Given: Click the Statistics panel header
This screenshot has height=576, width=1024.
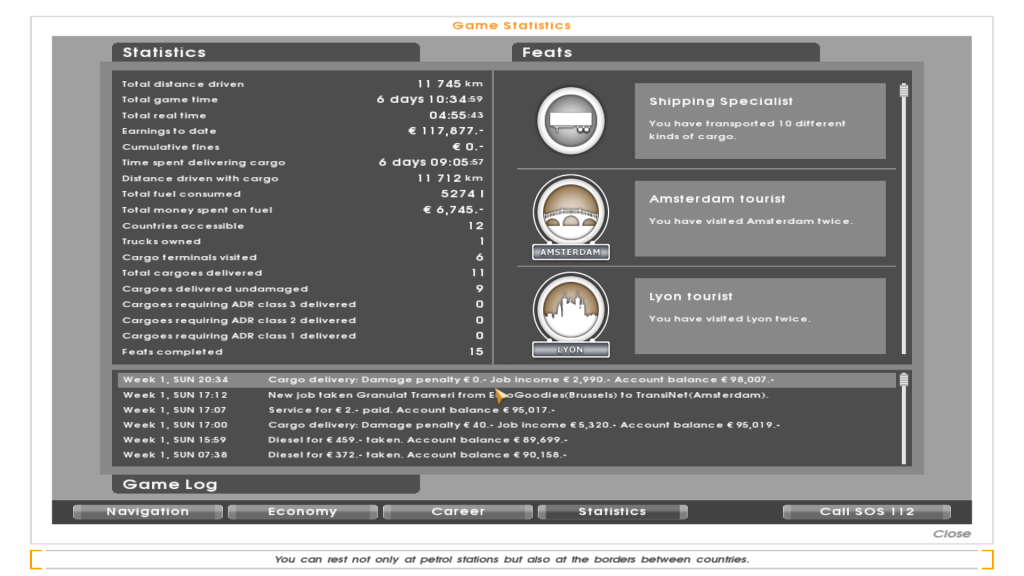Looking at the screenshot, I should (266, 52).
